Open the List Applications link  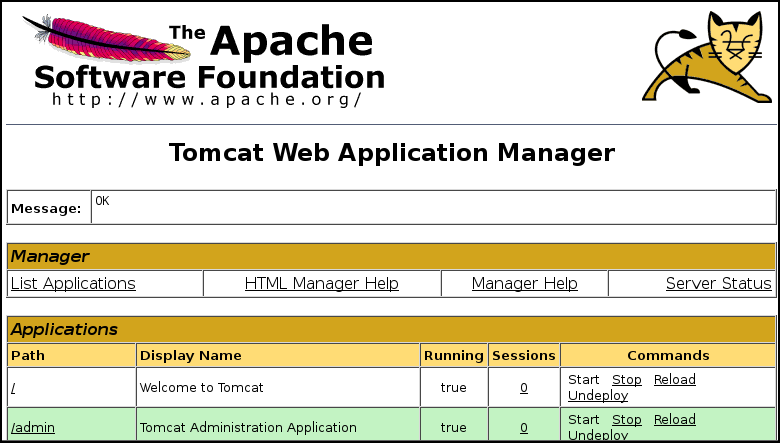pos(73,283)
